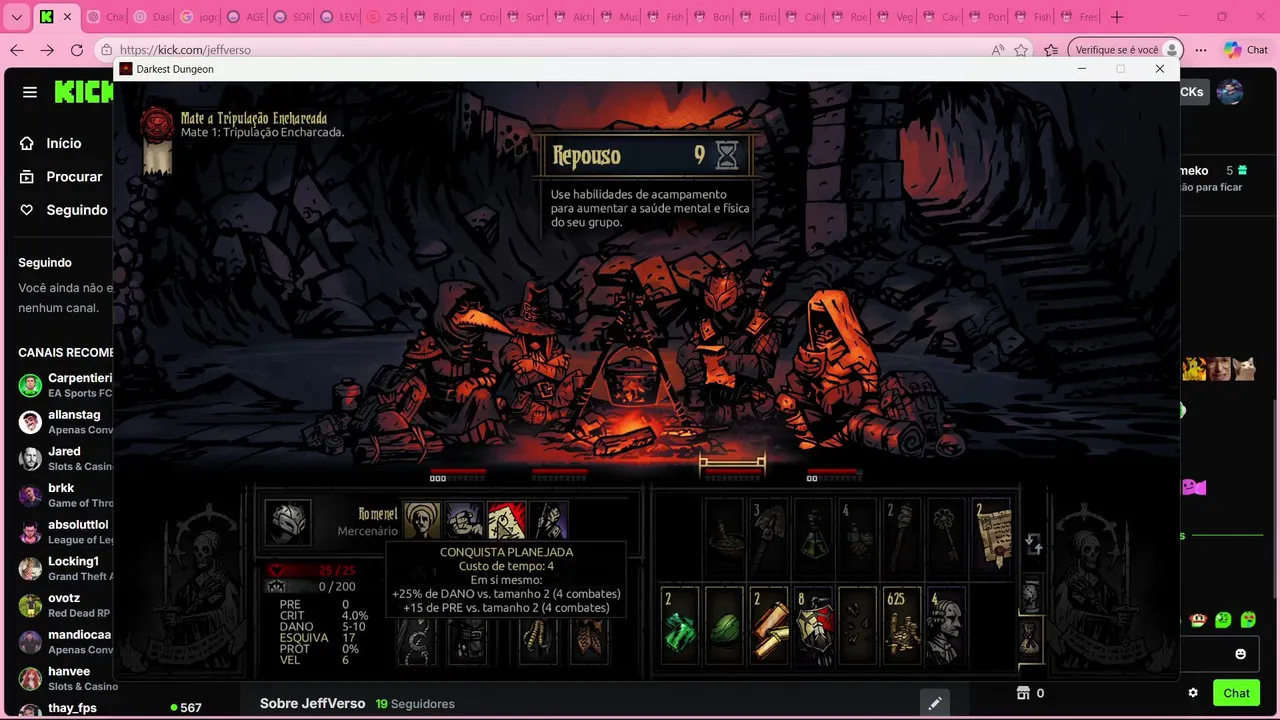Select the scroll item stack of 2

(x=992, y=537)
